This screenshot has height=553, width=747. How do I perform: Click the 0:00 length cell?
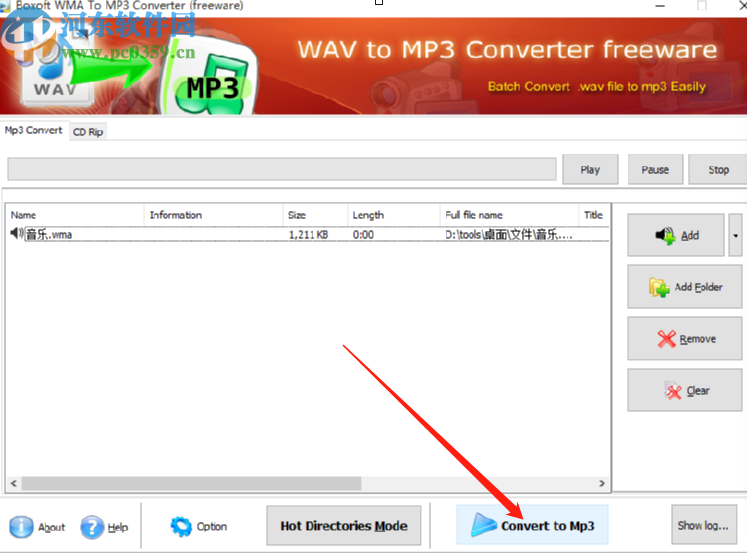[x=363, y=234]
